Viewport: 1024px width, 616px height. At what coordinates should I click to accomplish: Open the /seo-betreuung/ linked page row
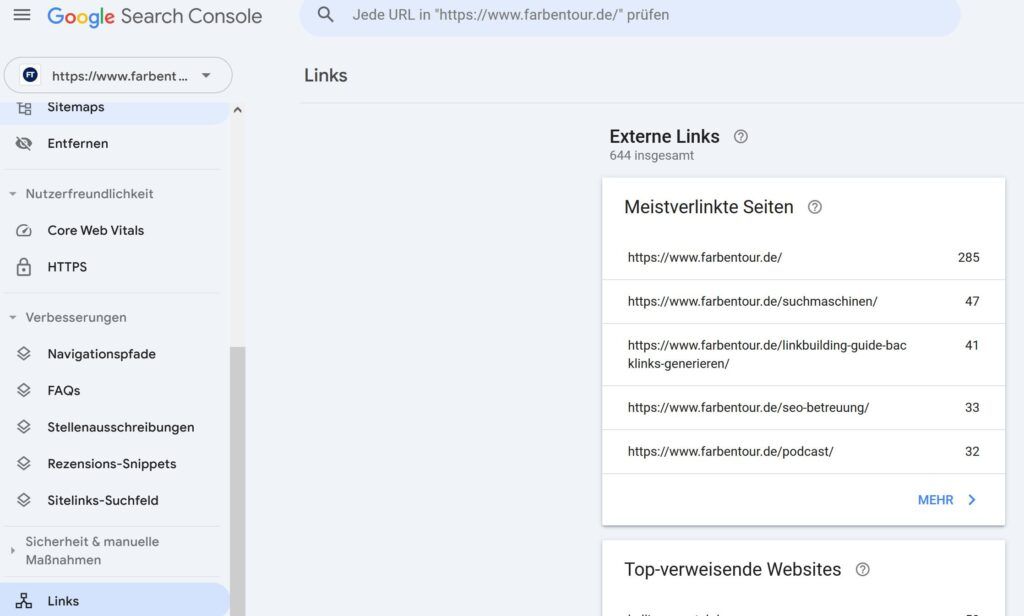tap(803, 408)
